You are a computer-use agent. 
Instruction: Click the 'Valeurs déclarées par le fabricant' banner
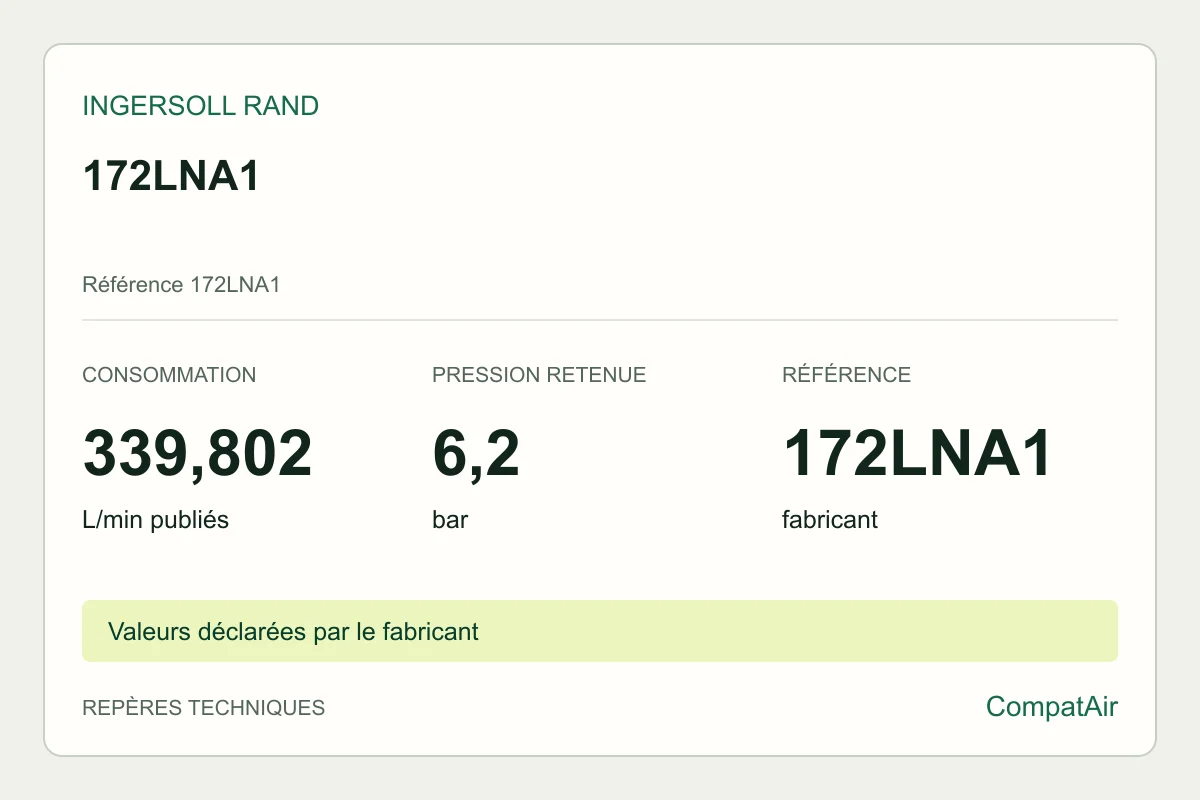[x=600, y=631]
